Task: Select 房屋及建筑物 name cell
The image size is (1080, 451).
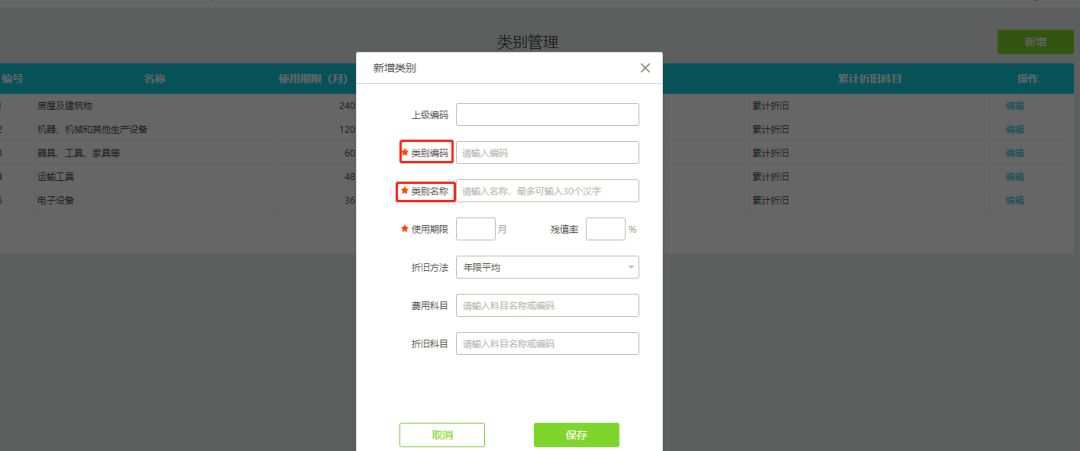Action: click(65, 106)
